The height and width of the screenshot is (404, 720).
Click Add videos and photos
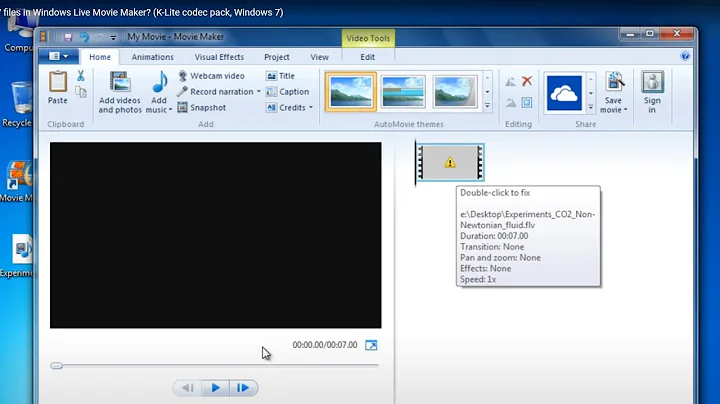[120, 92]
